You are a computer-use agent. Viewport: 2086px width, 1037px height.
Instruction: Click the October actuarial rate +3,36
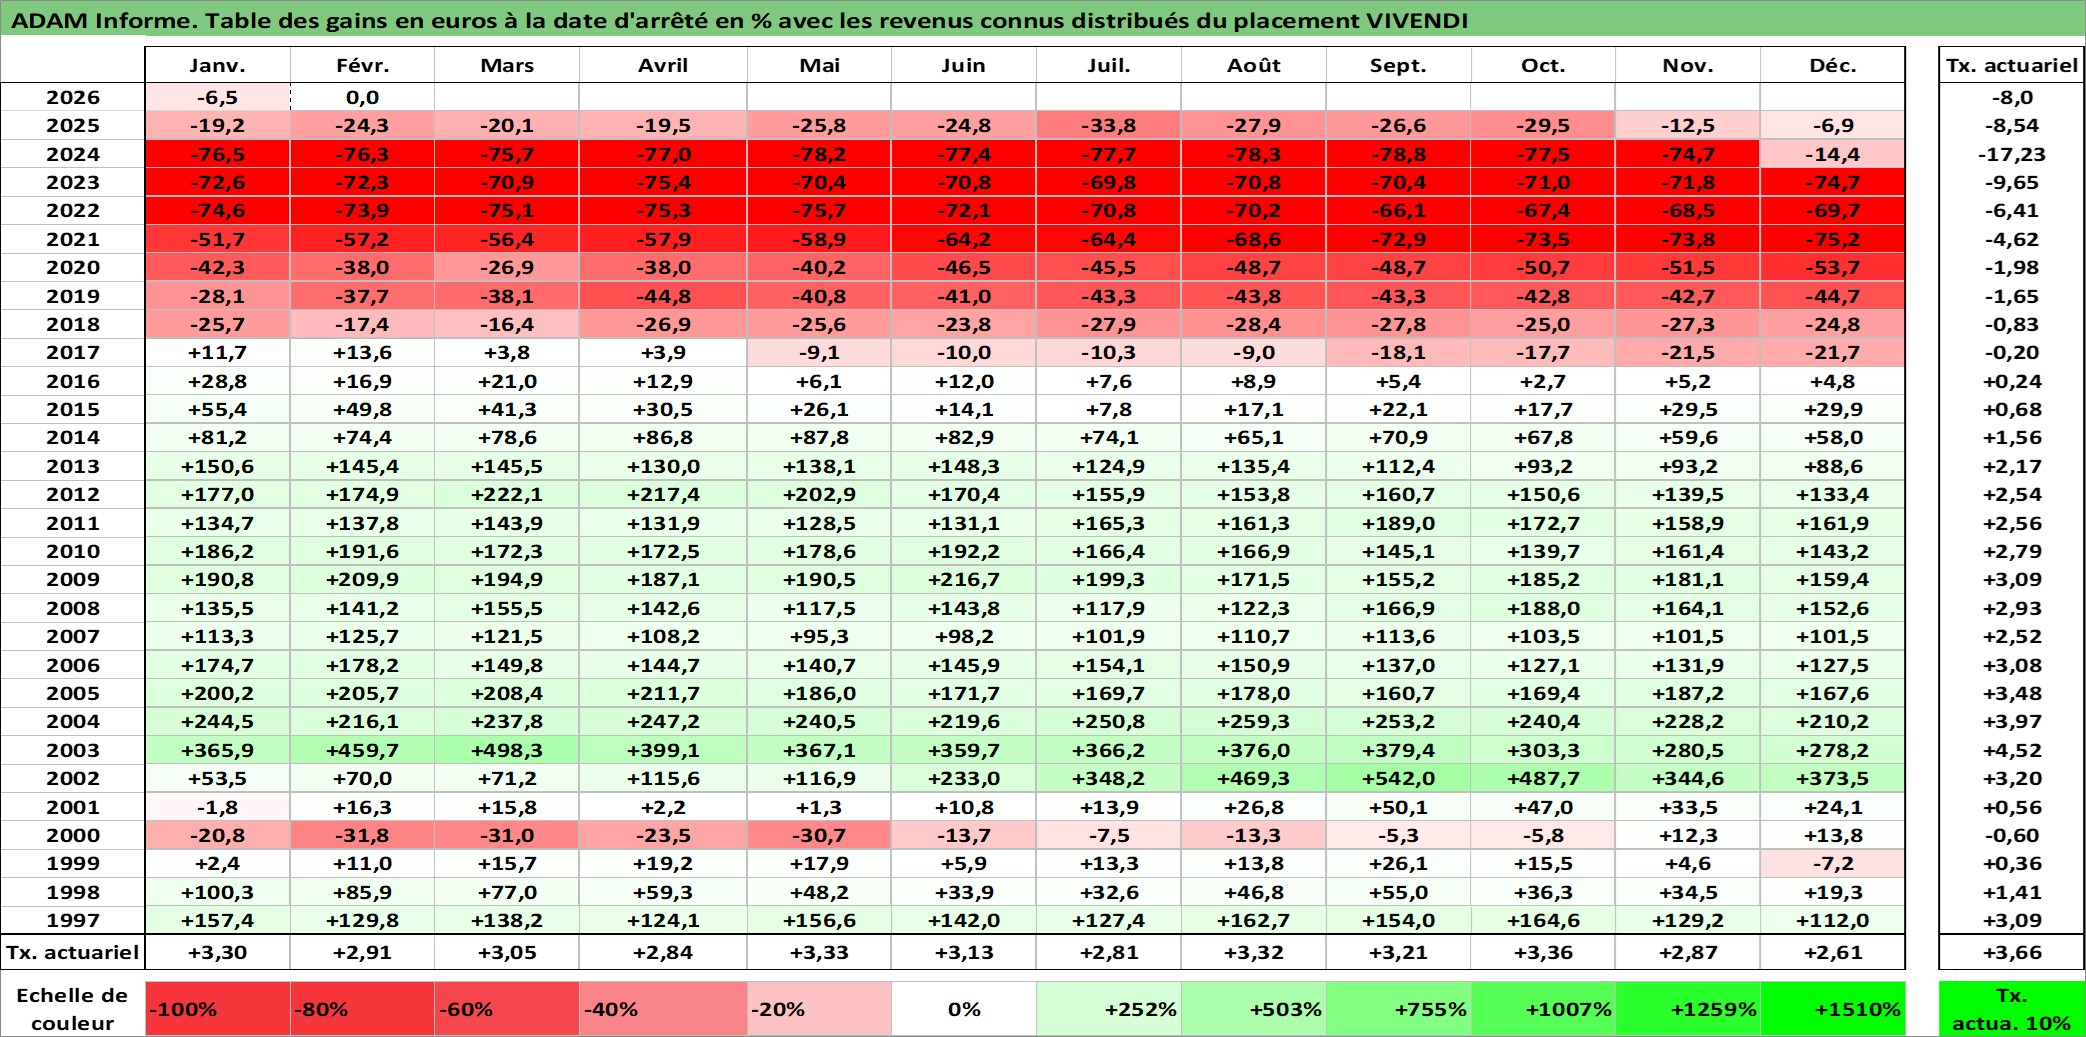pyautogui.click(x=1543, y=952)
